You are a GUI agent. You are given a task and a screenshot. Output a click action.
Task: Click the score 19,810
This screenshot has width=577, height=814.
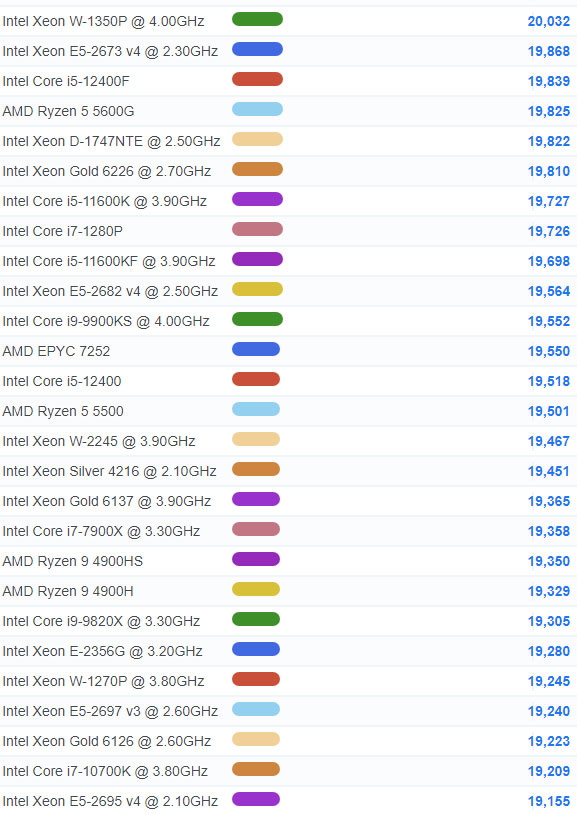549,171
